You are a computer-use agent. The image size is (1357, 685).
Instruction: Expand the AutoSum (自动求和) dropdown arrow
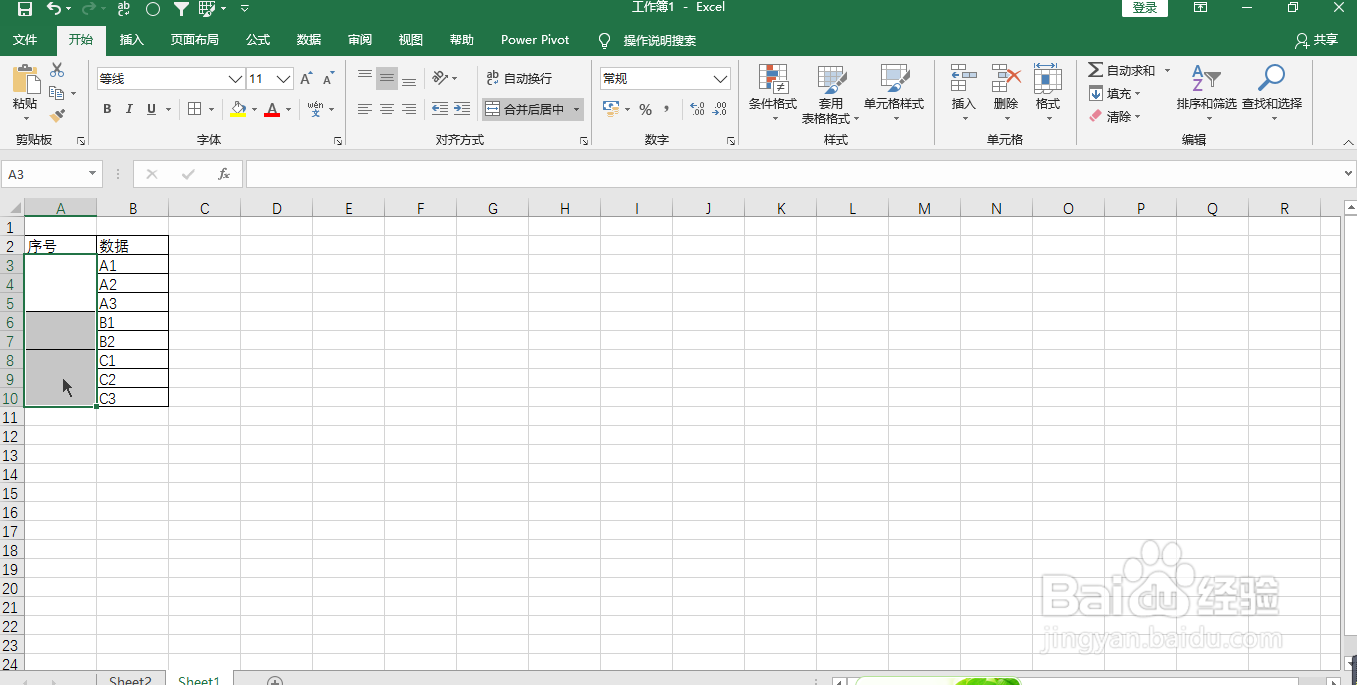1167,70
